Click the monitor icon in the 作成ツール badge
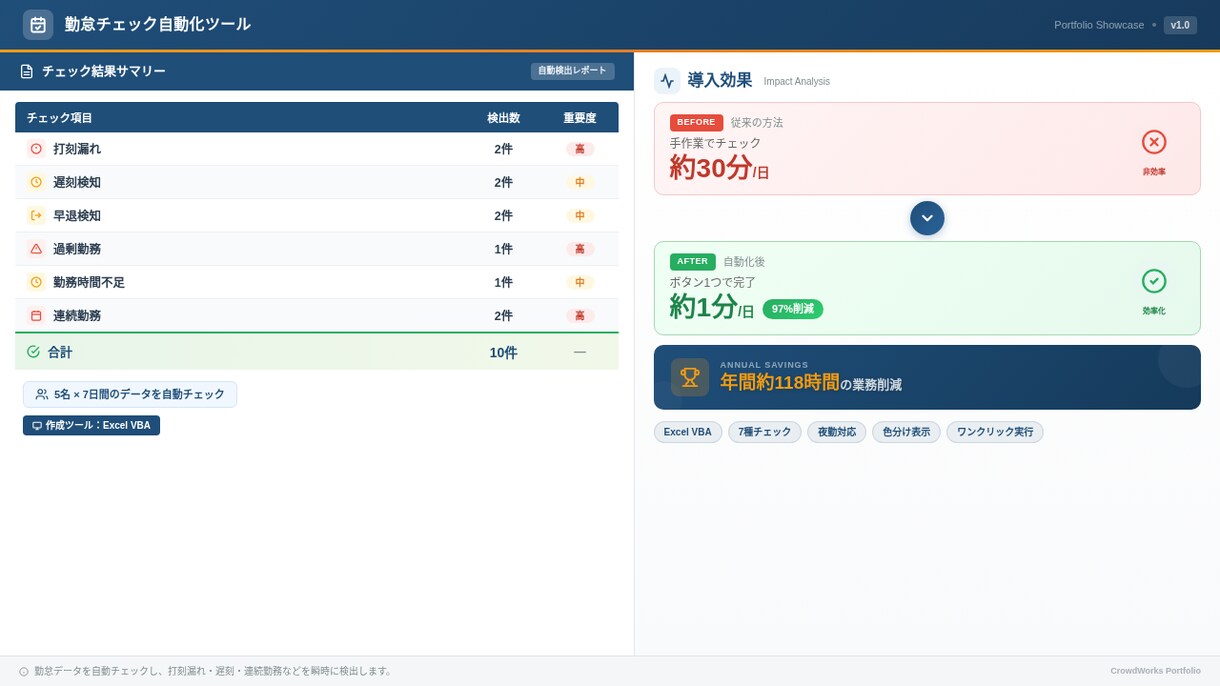This screenshot has height=686, width=1220. [x=37, y=425]
